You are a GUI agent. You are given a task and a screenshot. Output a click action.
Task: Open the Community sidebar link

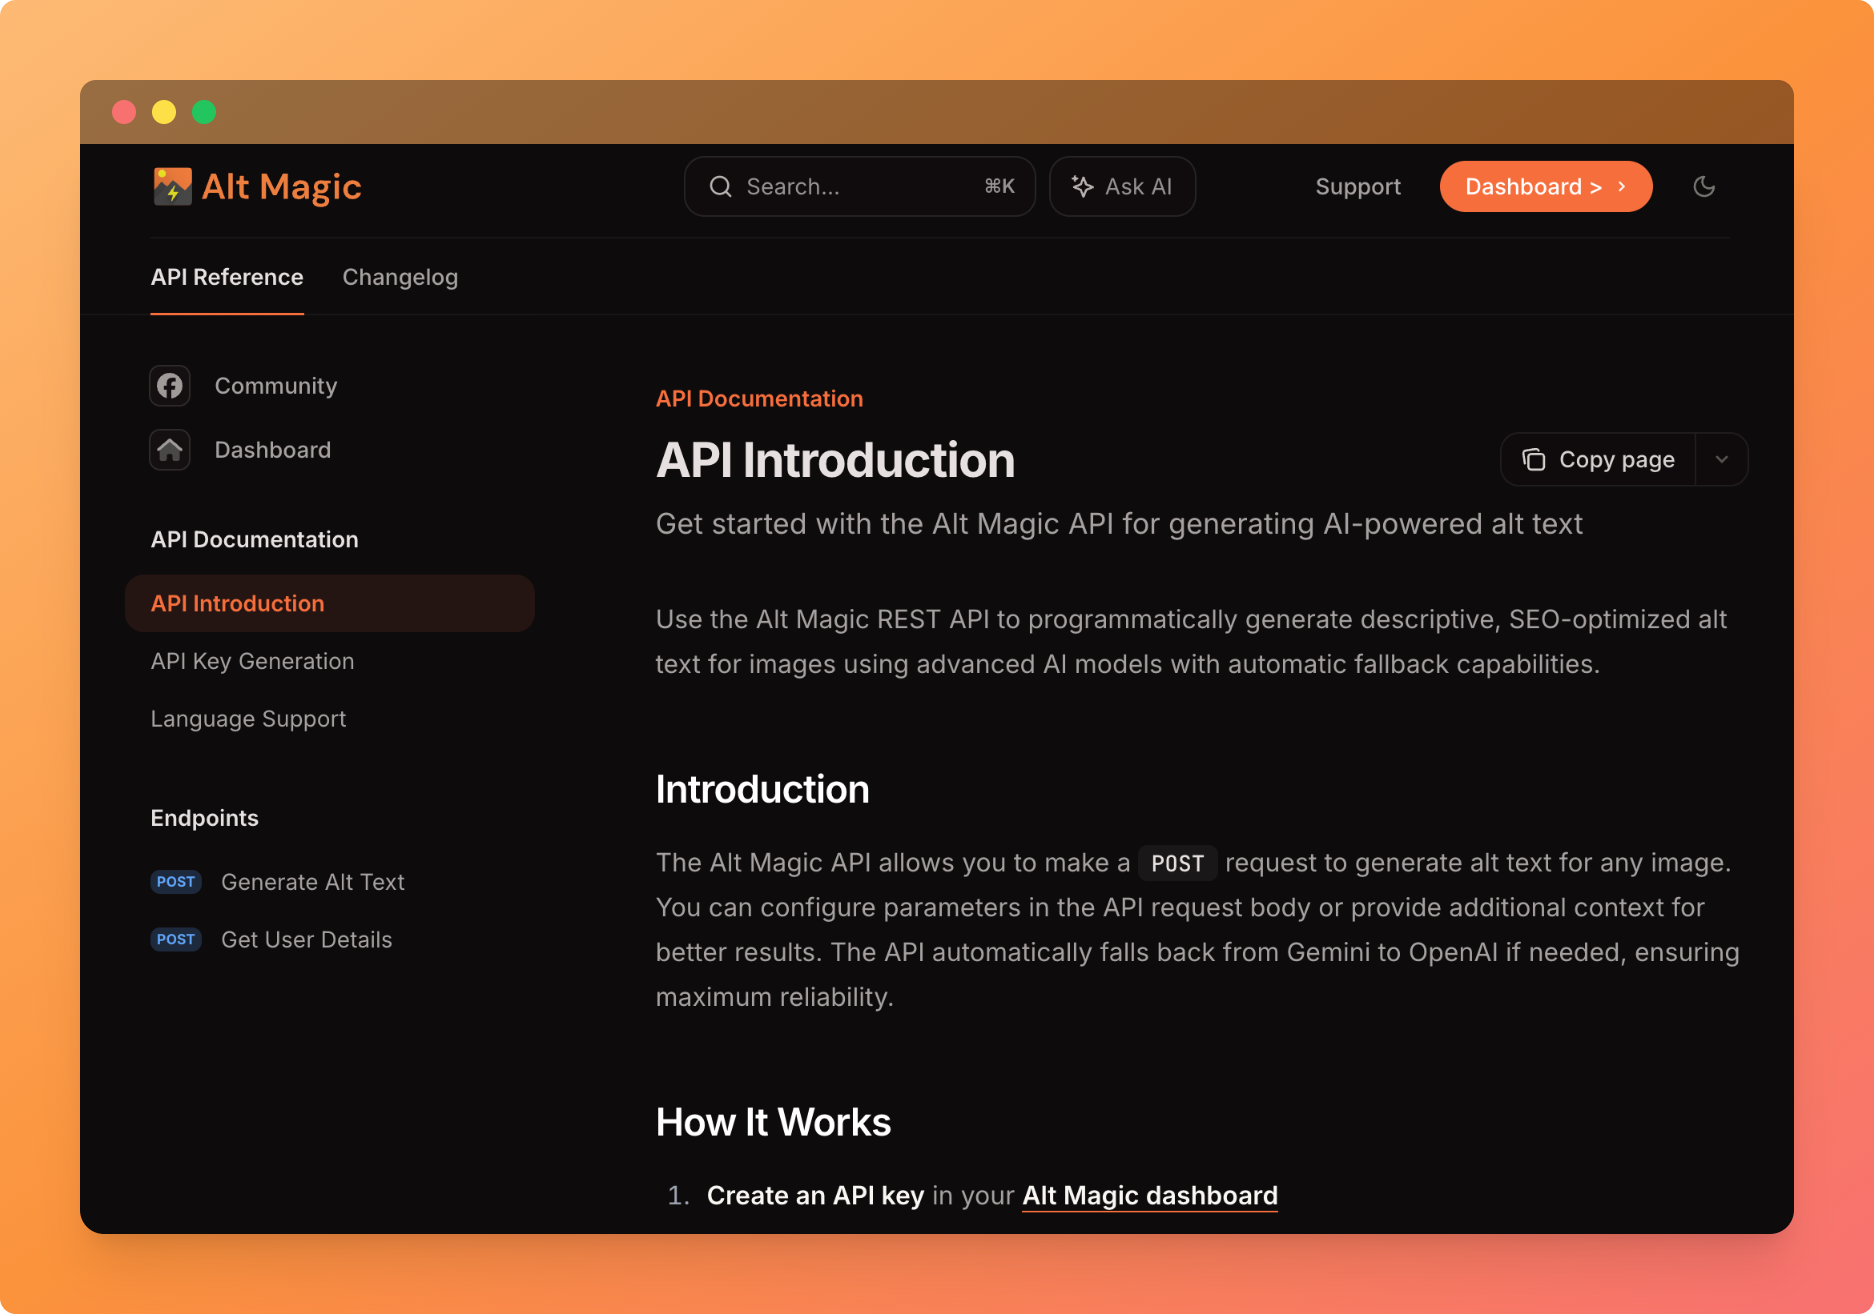coord(276,386)
